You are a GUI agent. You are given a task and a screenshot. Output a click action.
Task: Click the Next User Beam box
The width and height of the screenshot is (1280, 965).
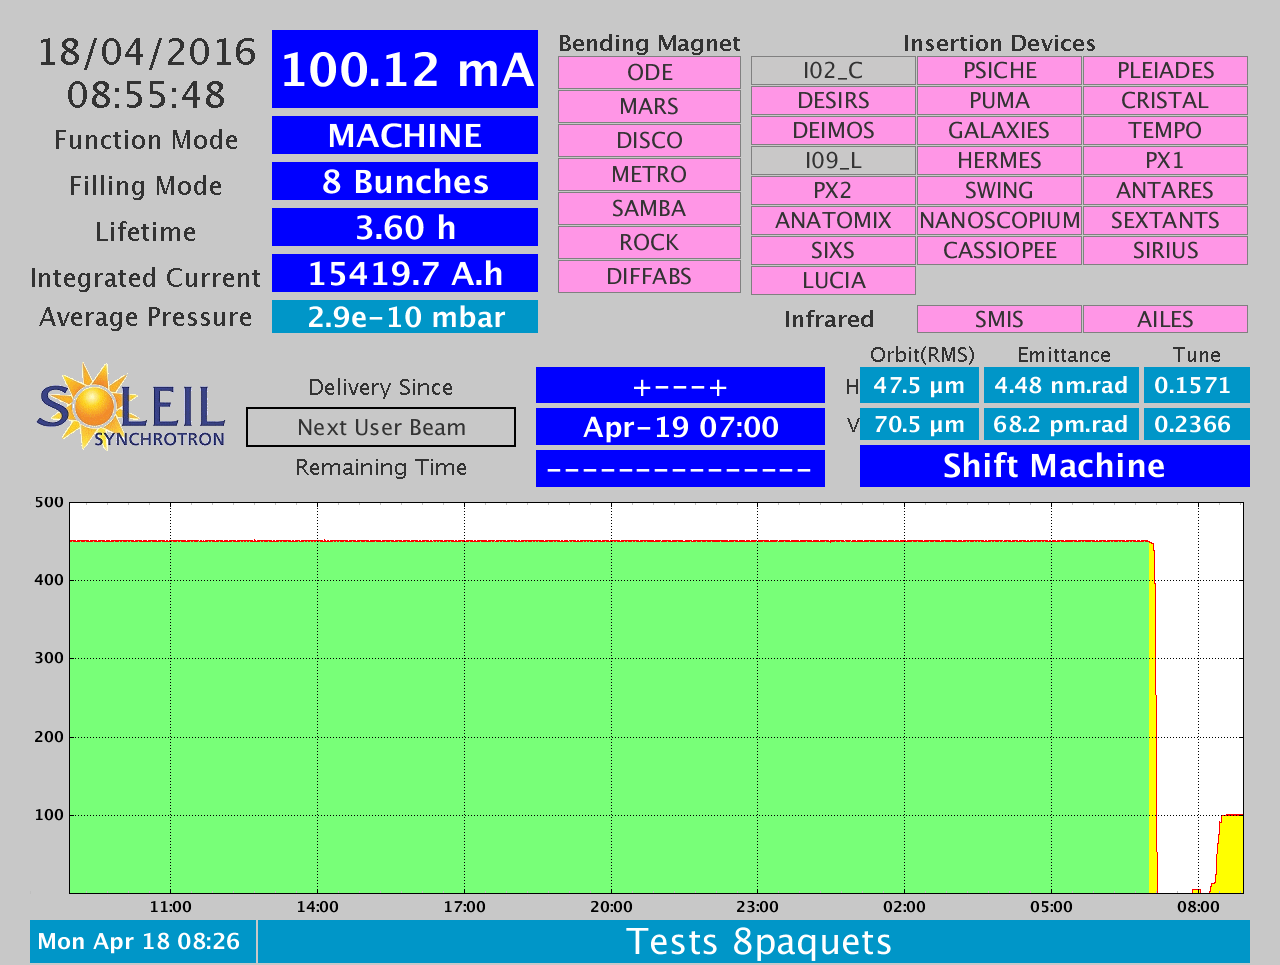tap(381, 427)
